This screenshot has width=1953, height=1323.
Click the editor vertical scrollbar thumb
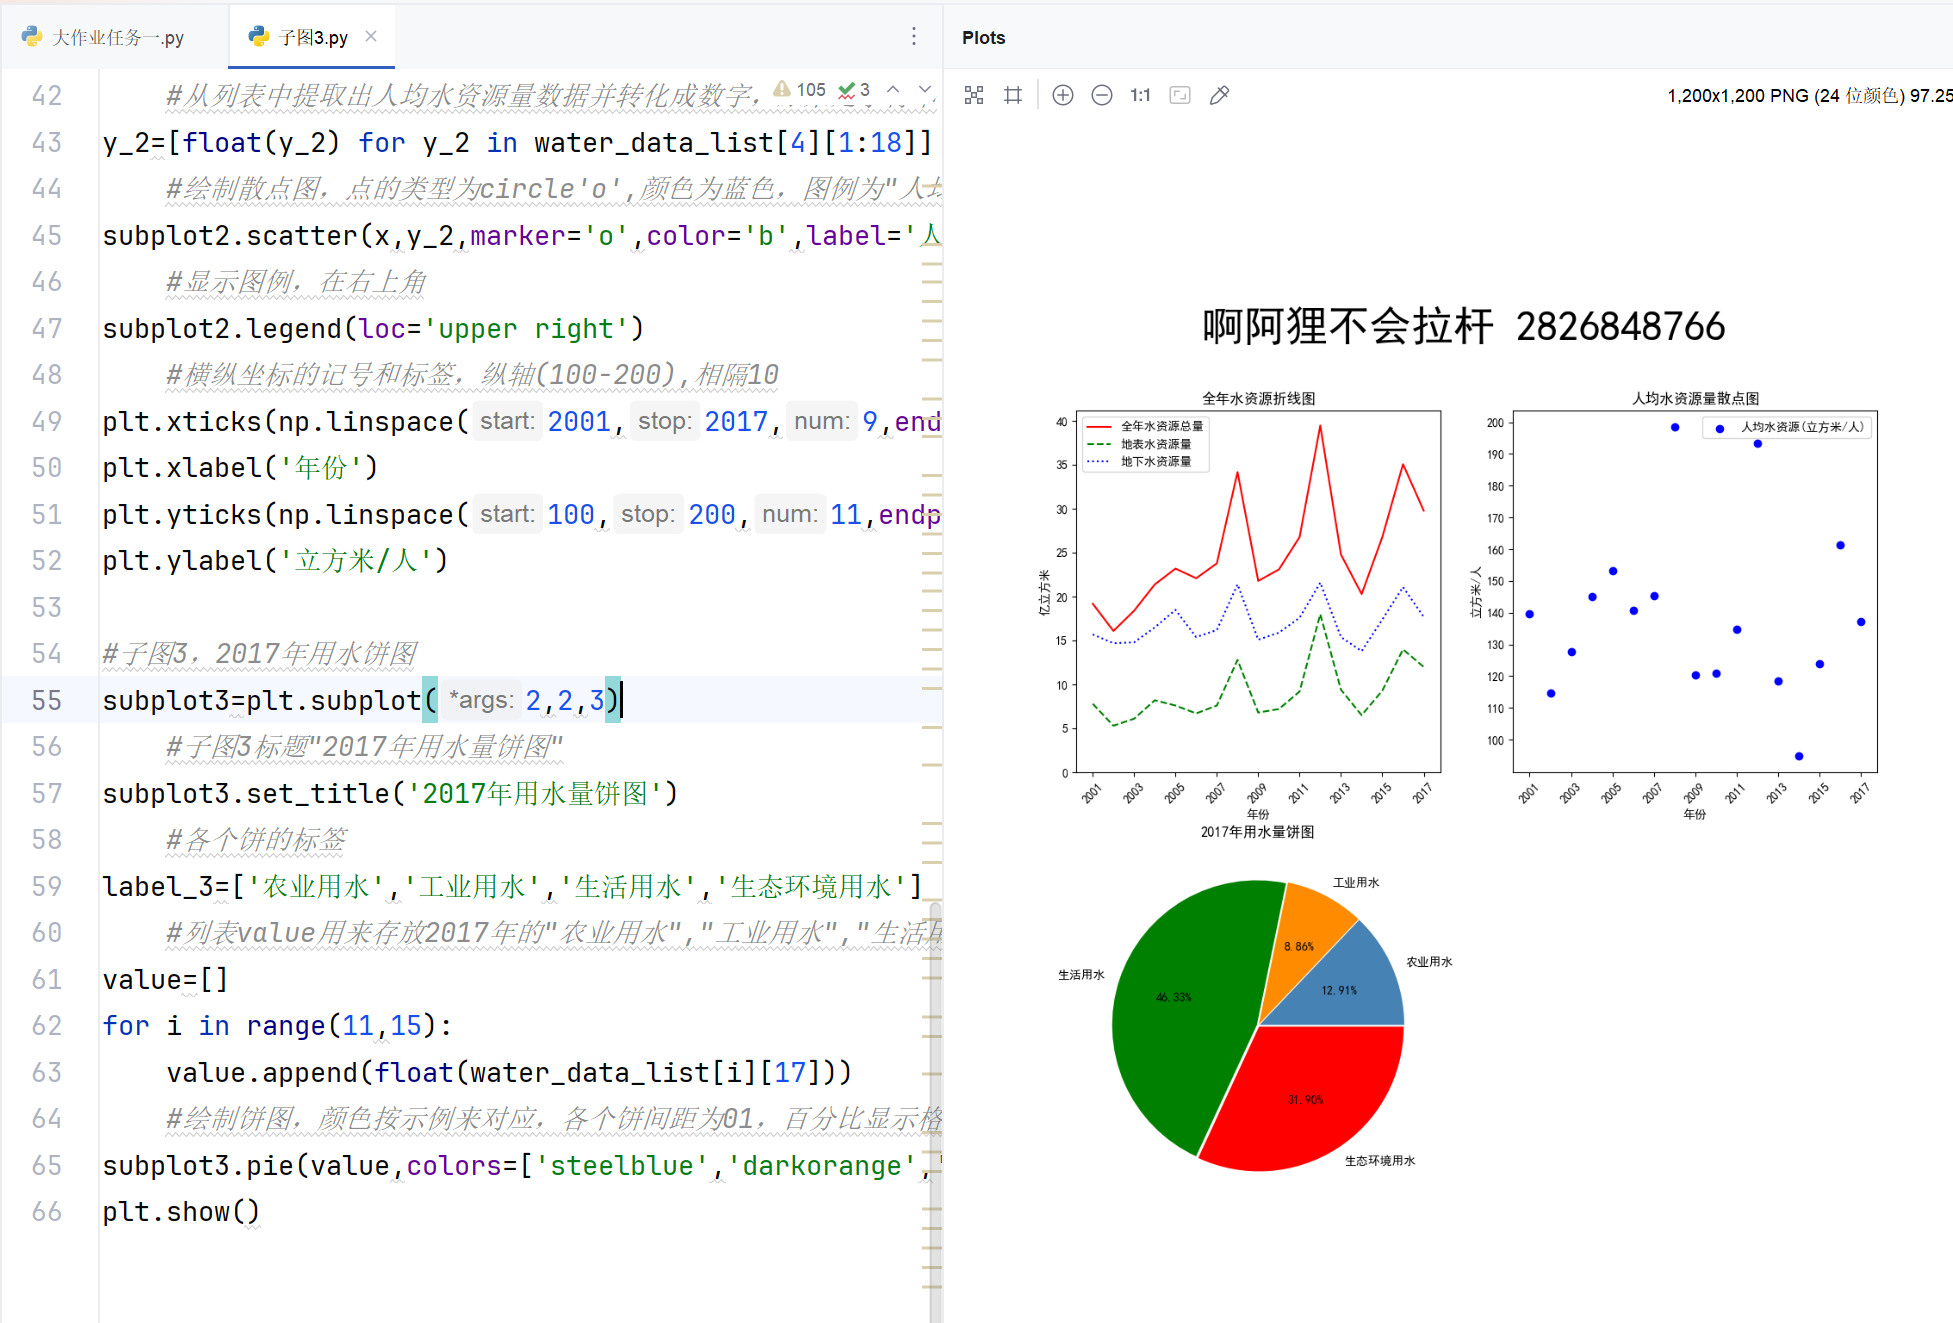[x=935, y=1110]
